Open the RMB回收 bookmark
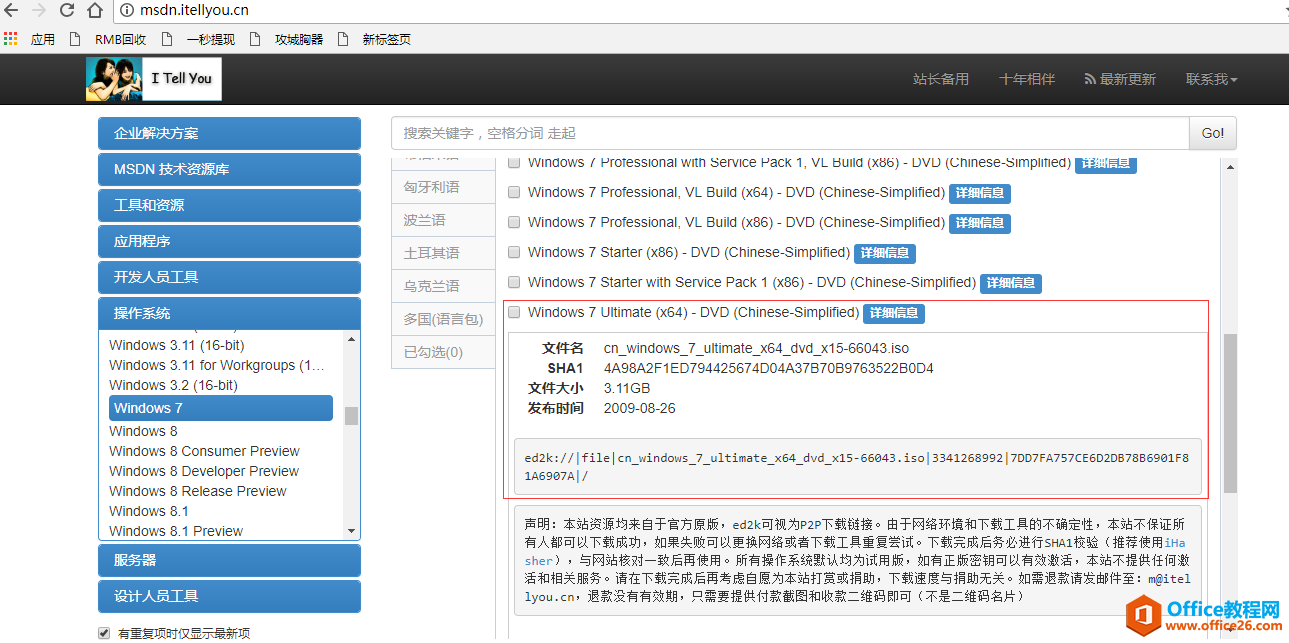The image size is (1289, 643). pyautogui.click(x=108, y=39)
